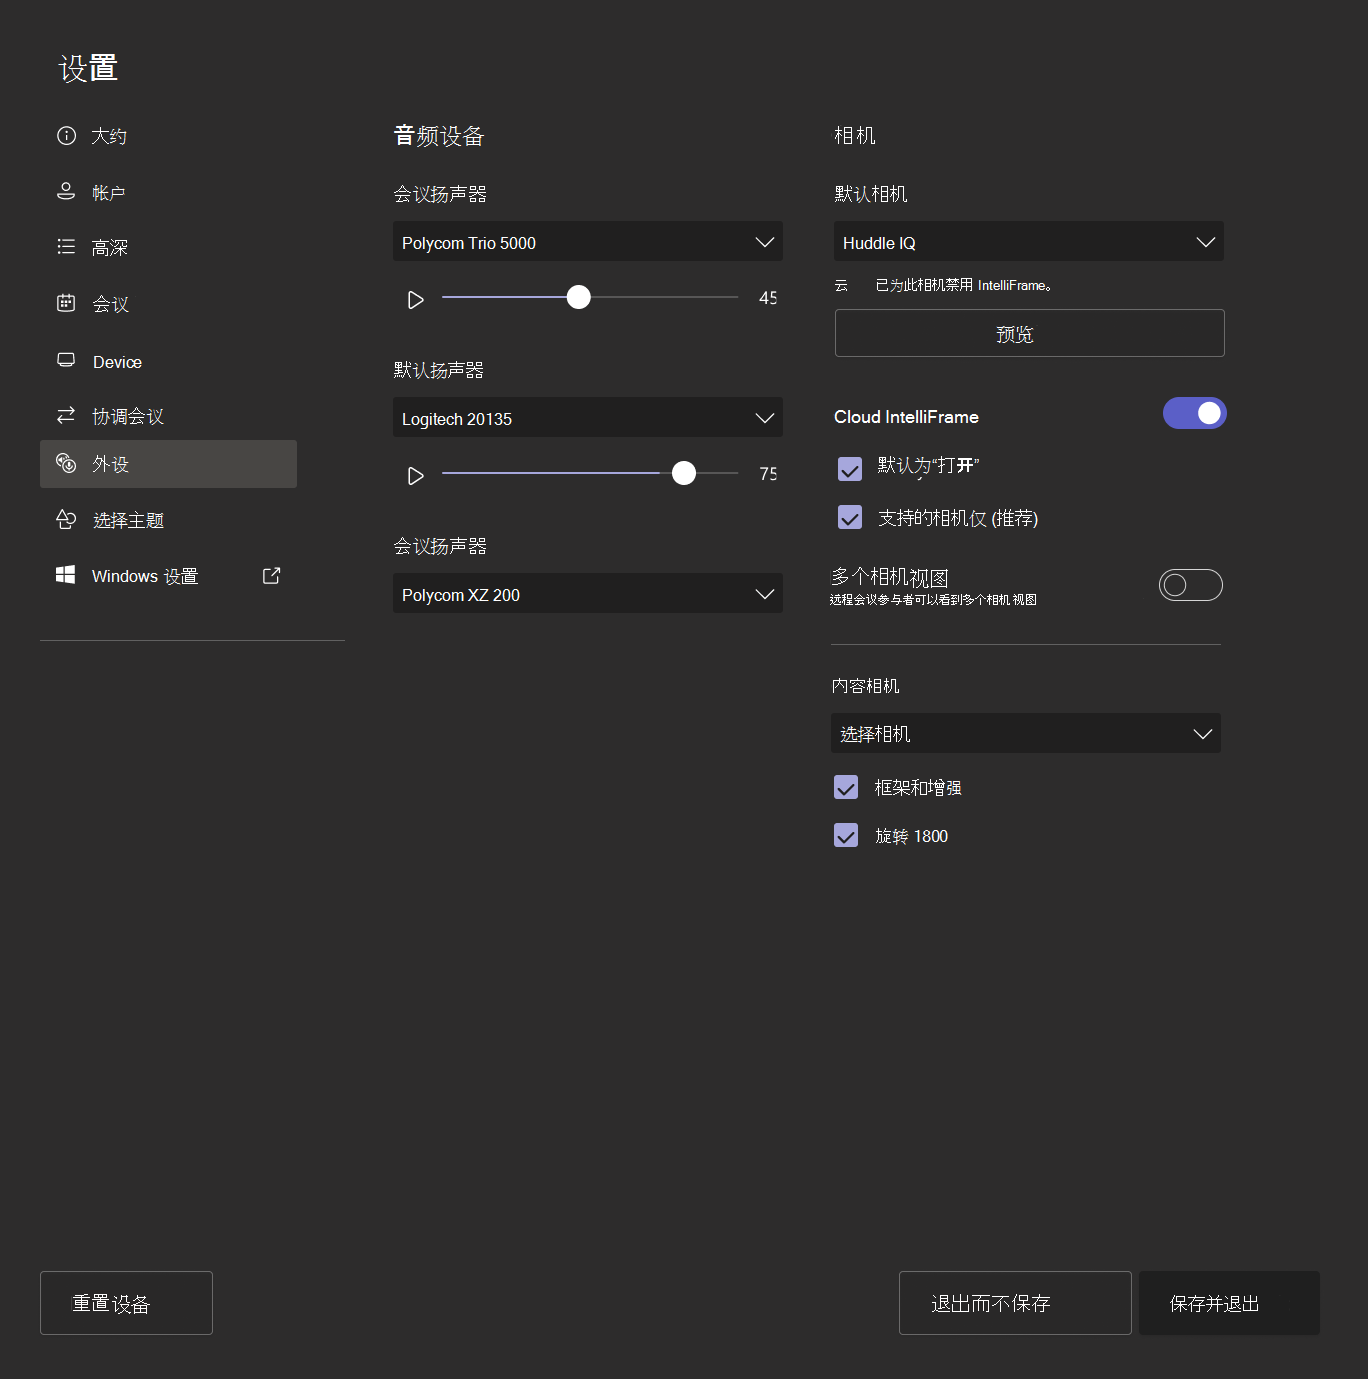This screenshot has height=1379, width=1368.
Task: Click the default speaker volume slider at 75
Action: coord(590,473)
